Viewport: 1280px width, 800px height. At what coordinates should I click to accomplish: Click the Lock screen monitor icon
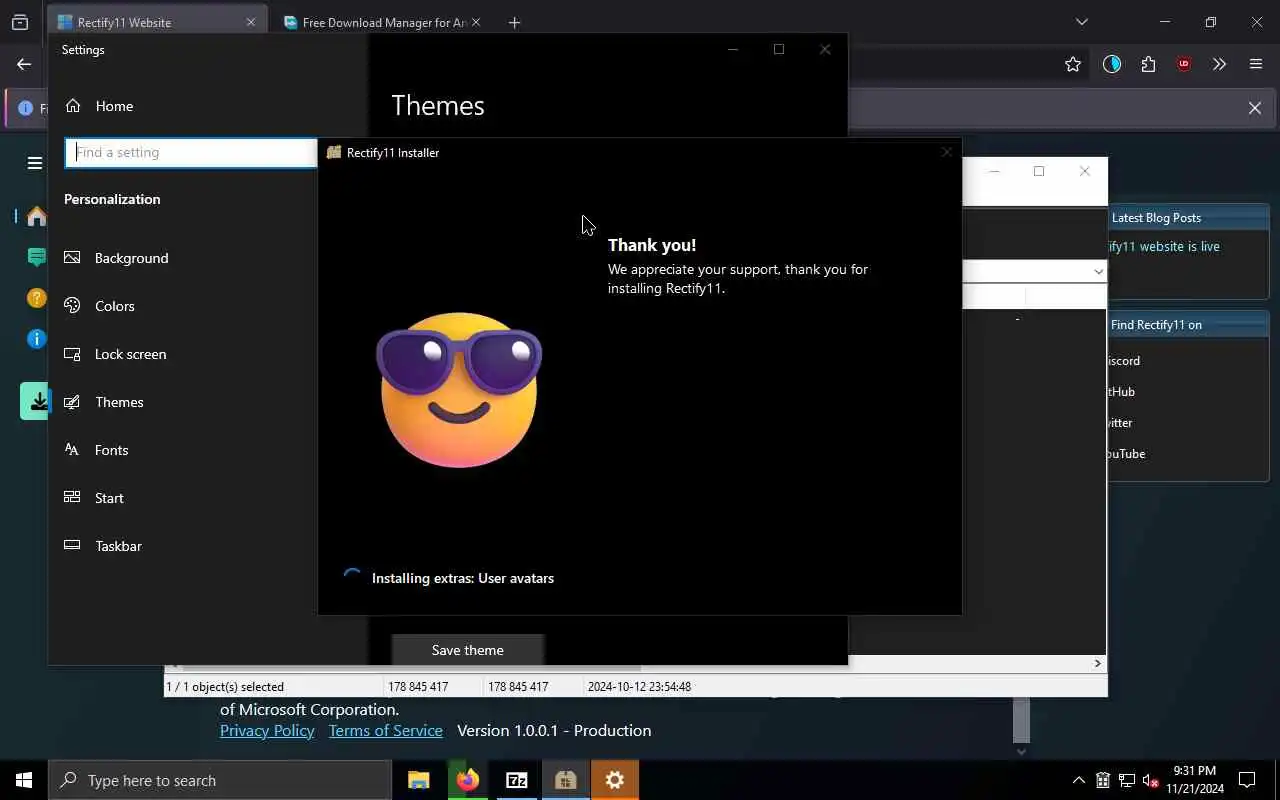pos(72,353)
